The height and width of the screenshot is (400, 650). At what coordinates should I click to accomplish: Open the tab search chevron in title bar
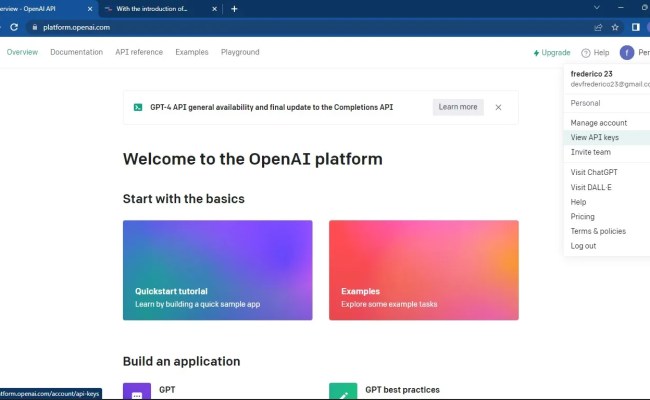tap(597, 7)
